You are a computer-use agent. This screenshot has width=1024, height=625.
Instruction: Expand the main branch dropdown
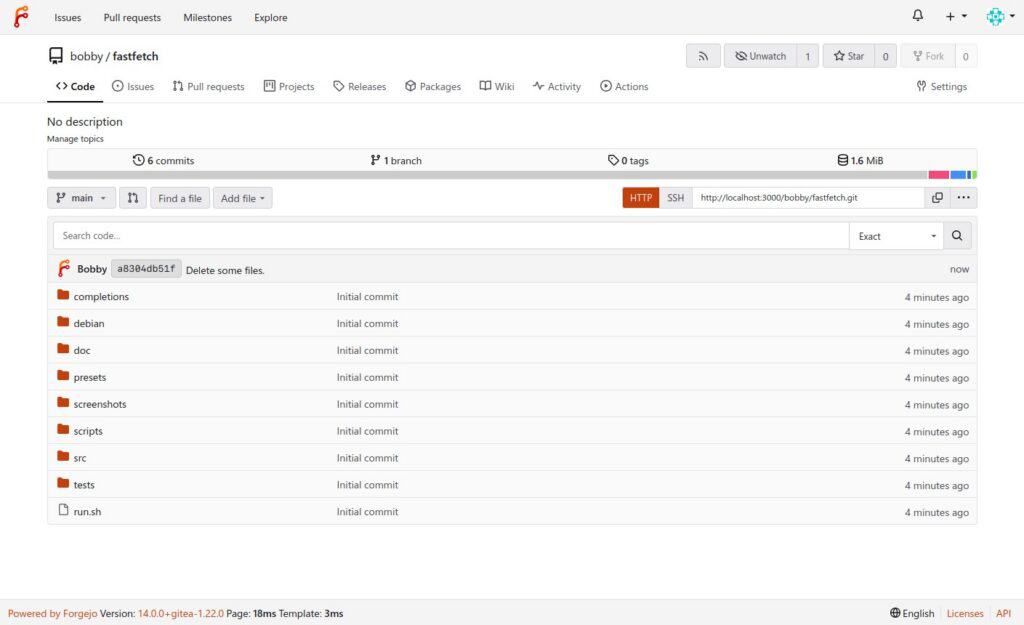(x=81, y=198)
